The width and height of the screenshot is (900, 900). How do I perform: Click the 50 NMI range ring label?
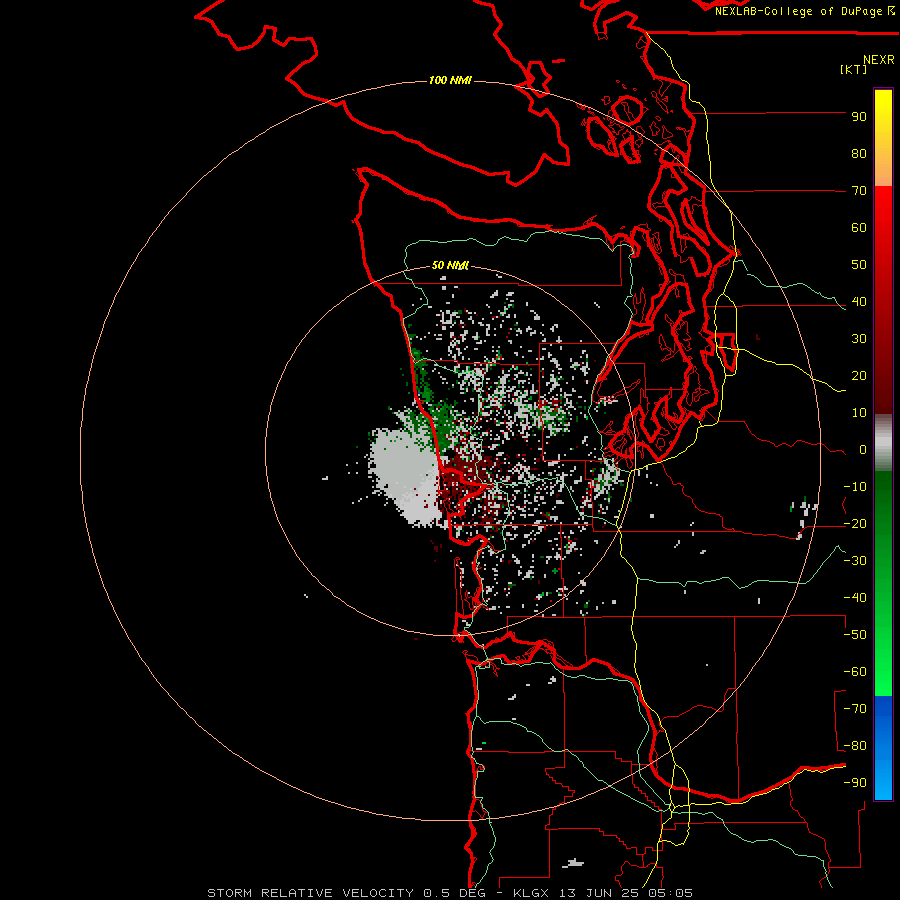coord(450,265)
